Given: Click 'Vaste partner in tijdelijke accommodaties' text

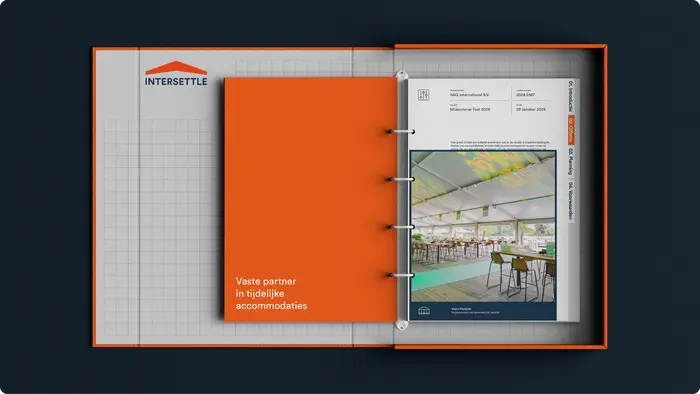Looking at the screenshot, I should (271, 294).
